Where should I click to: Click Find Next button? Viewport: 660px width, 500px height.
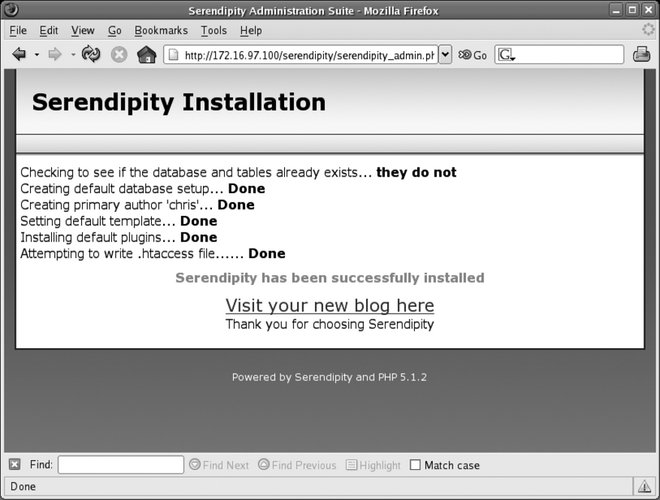(219, 465)
